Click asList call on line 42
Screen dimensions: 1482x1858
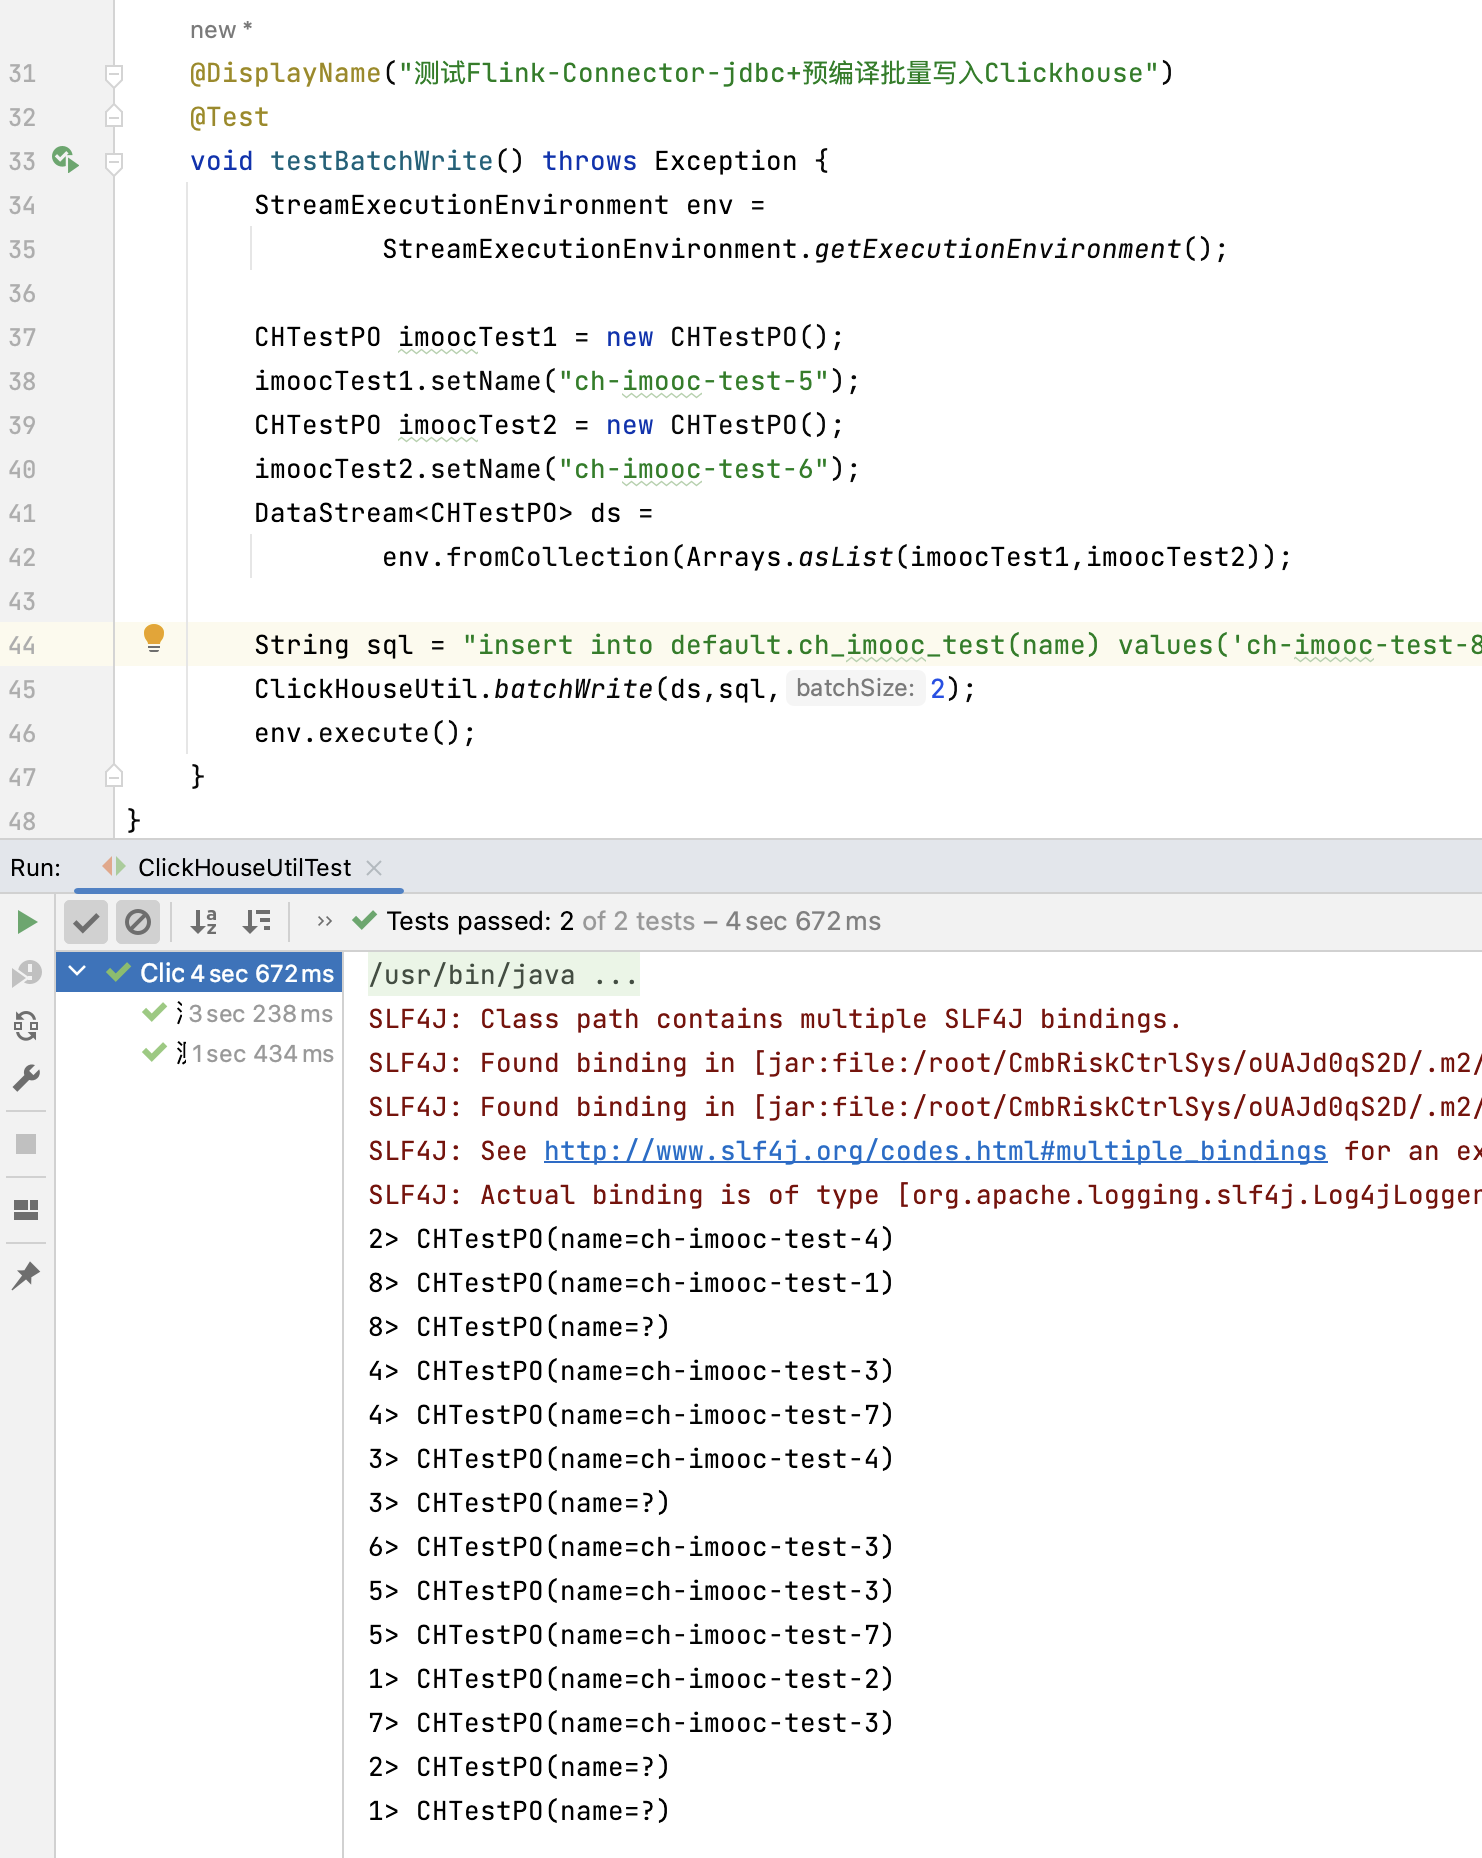click(x=846, y=557)
